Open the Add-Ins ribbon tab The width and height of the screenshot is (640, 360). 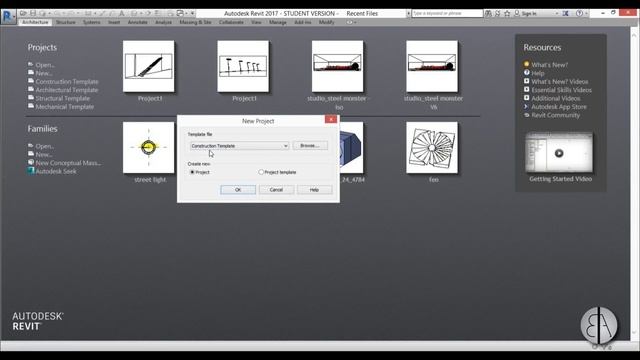click(x=302, y=22)
